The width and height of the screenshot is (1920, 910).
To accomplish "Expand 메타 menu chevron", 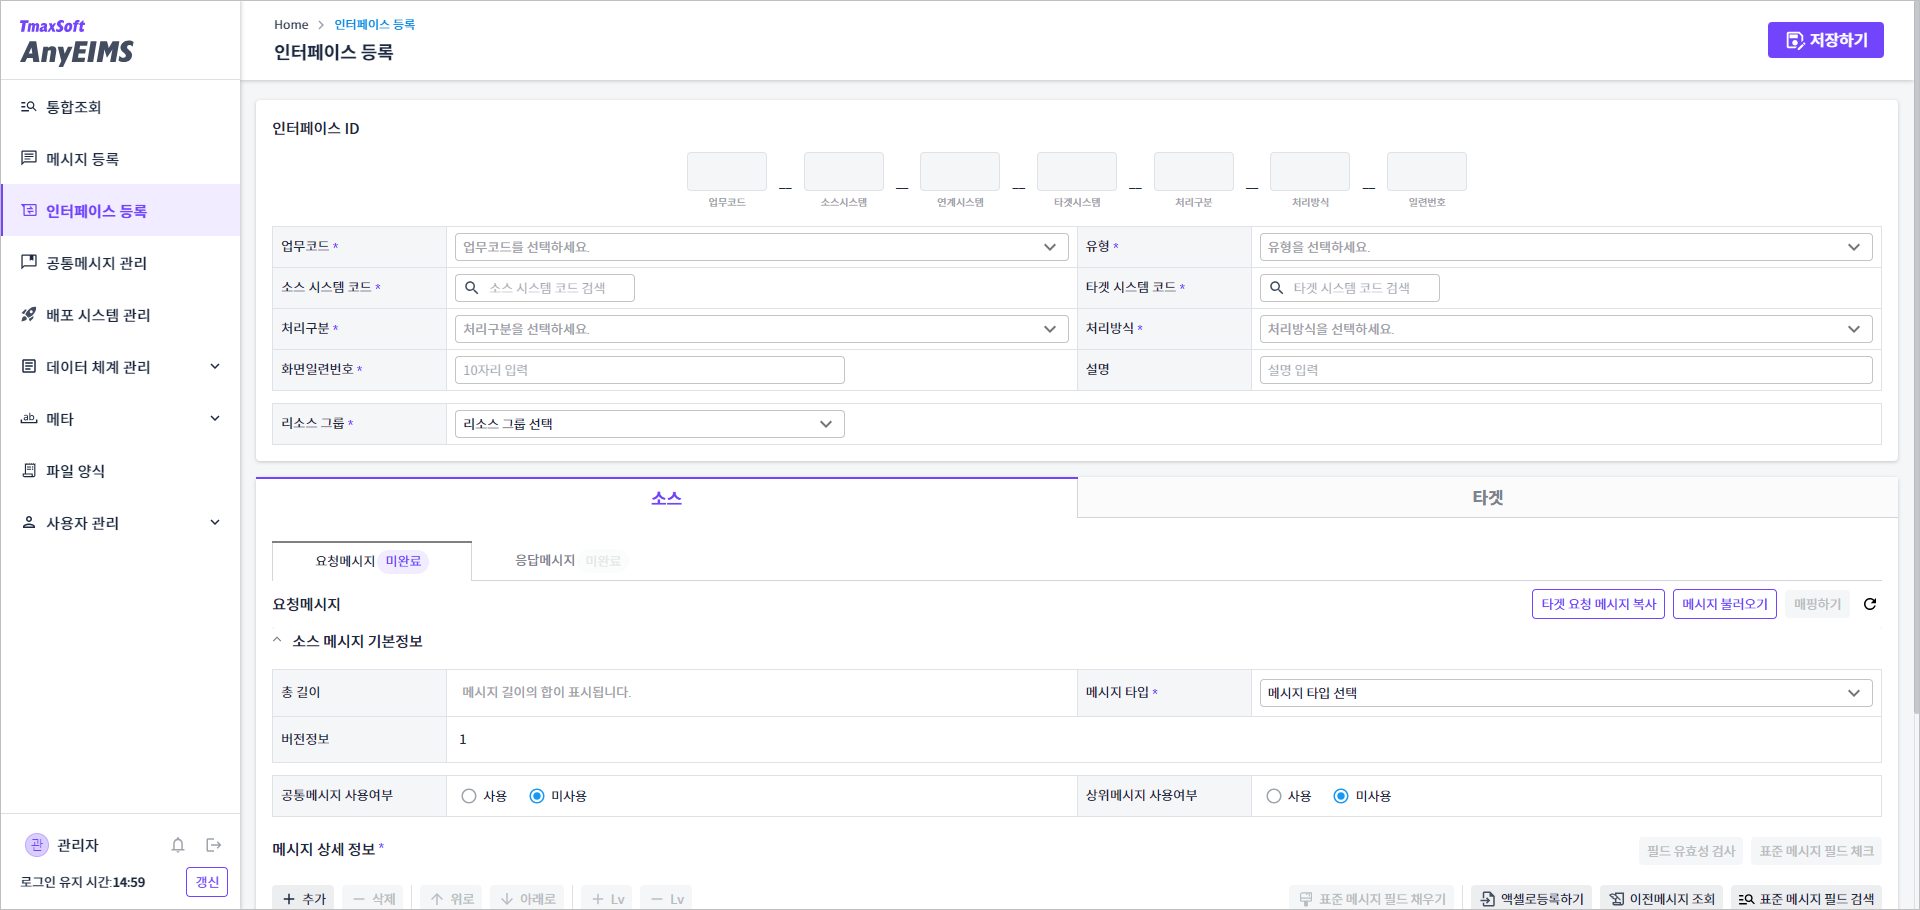I will click(x=215, y=419).
